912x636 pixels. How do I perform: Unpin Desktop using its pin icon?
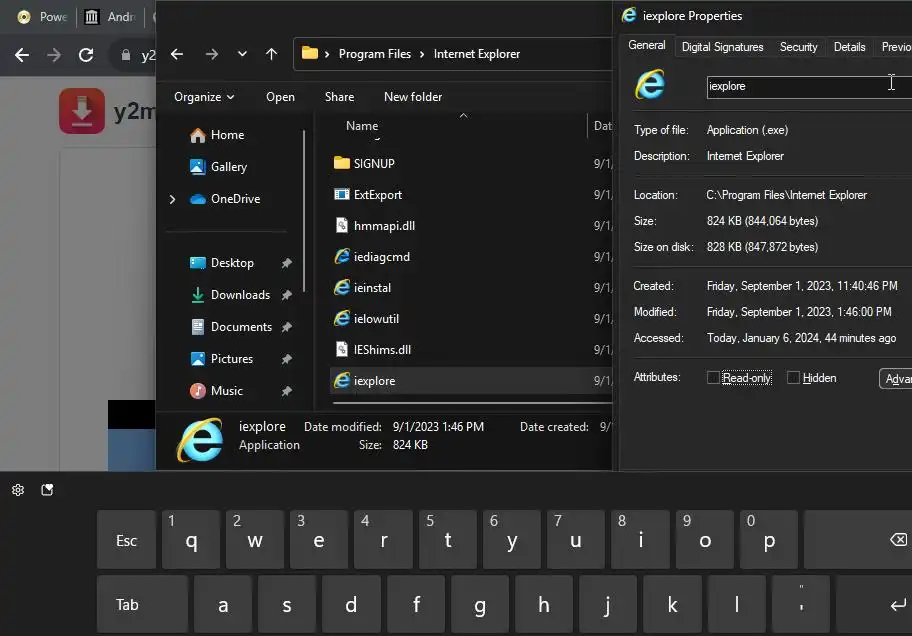[x=287, y=264]
